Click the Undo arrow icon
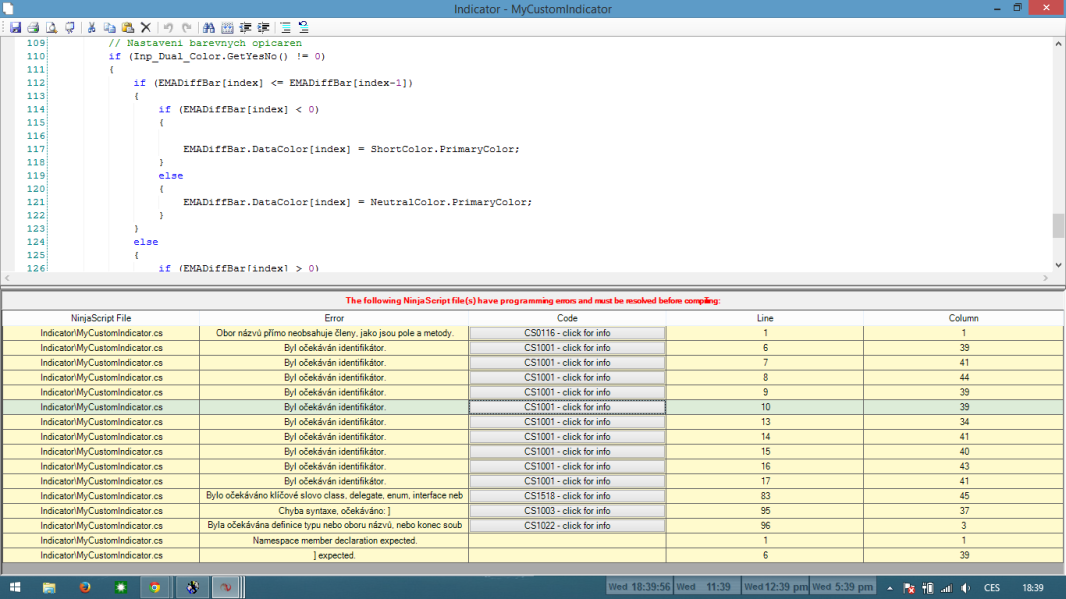The height and width of the screenshot is (599, 1066). [x=168, y=28]
